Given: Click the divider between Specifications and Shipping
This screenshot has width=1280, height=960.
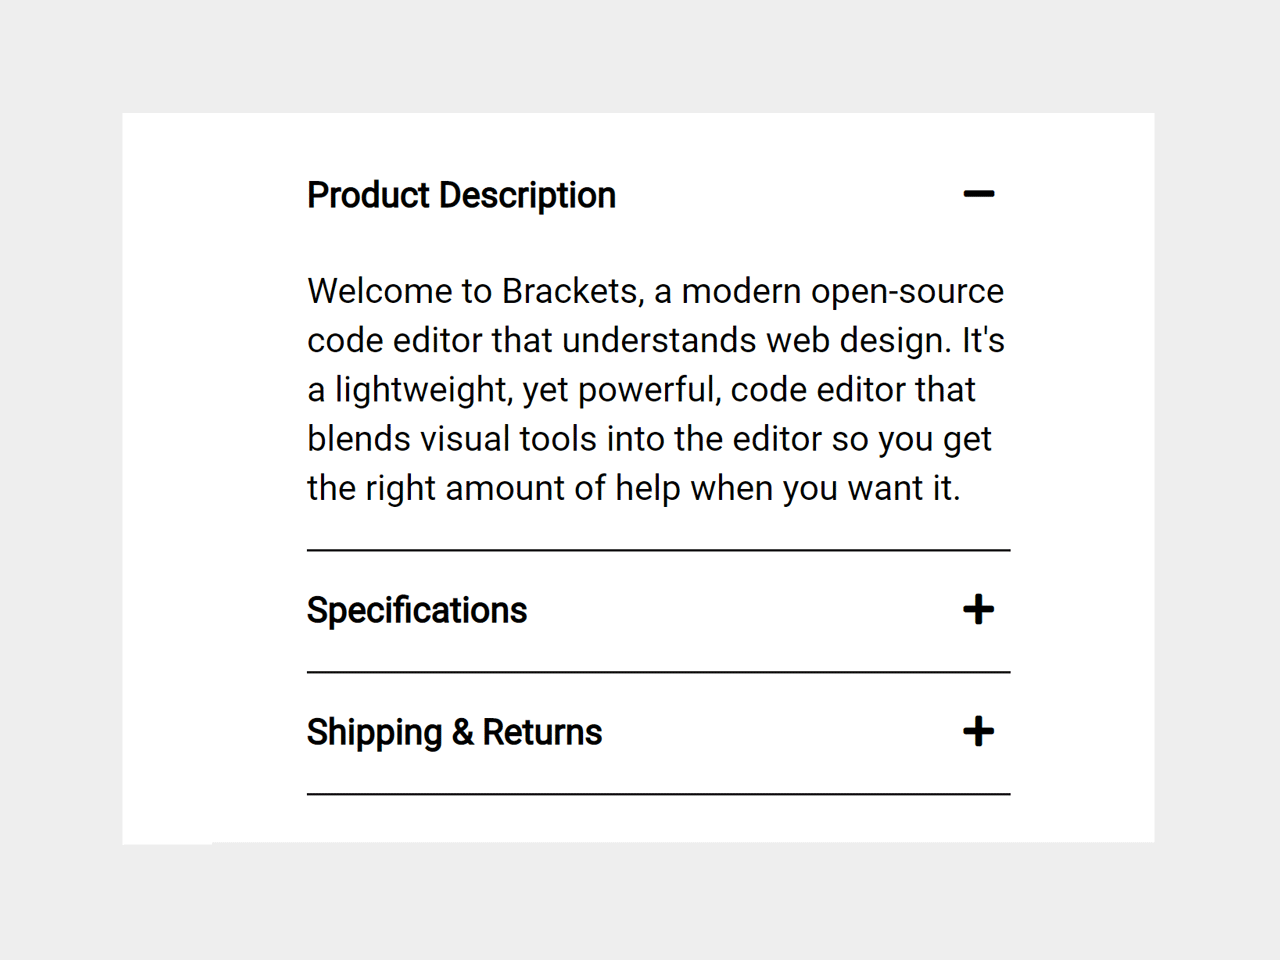Looking at the screenshot, I should 658,672.
